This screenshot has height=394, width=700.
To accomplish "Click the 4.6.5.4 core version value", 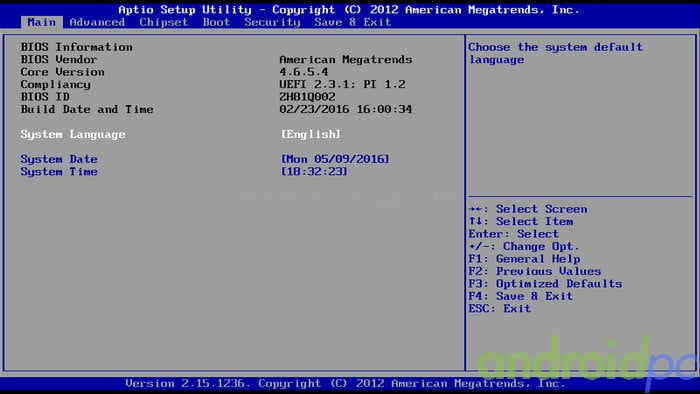I will tap(304, 72).
